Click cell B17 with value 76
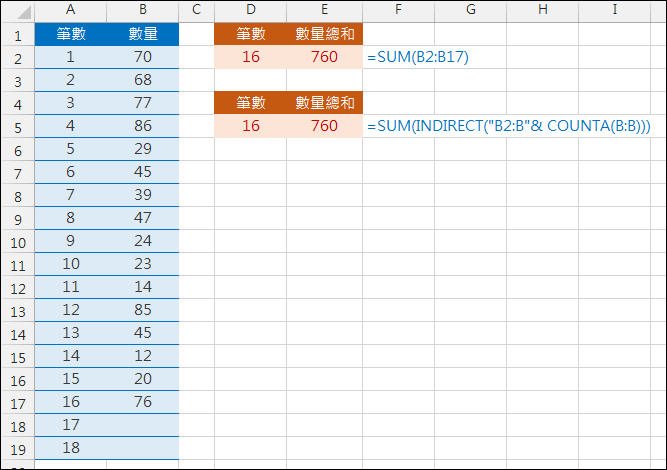The height and width of the screenshot is (470, 667). point(143,402)
